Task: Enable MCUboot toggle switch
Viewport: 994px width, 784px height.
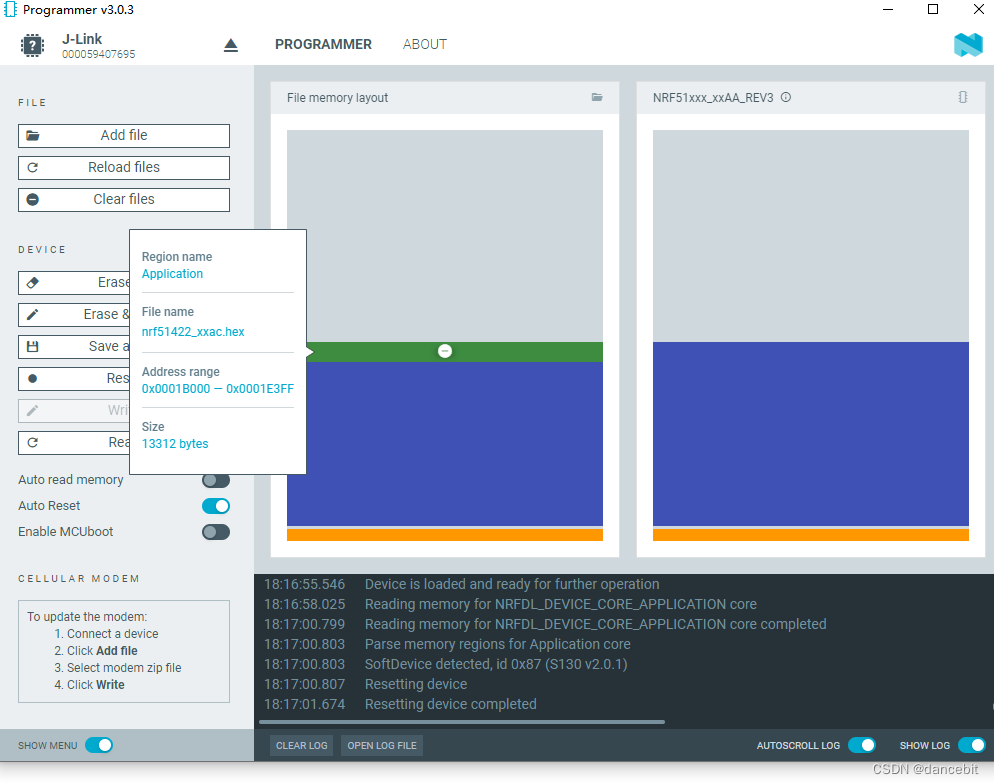Action: (215, 532)
